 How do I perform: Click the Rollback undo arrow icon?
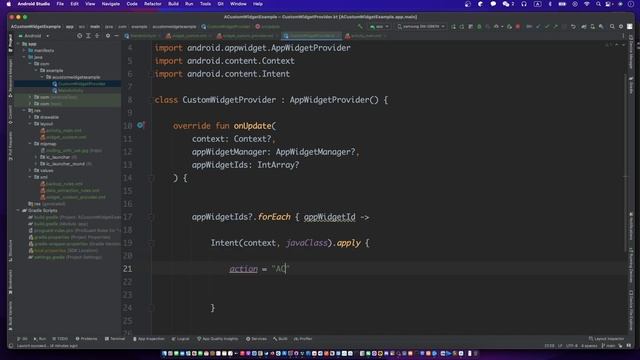tap(573, 27)
